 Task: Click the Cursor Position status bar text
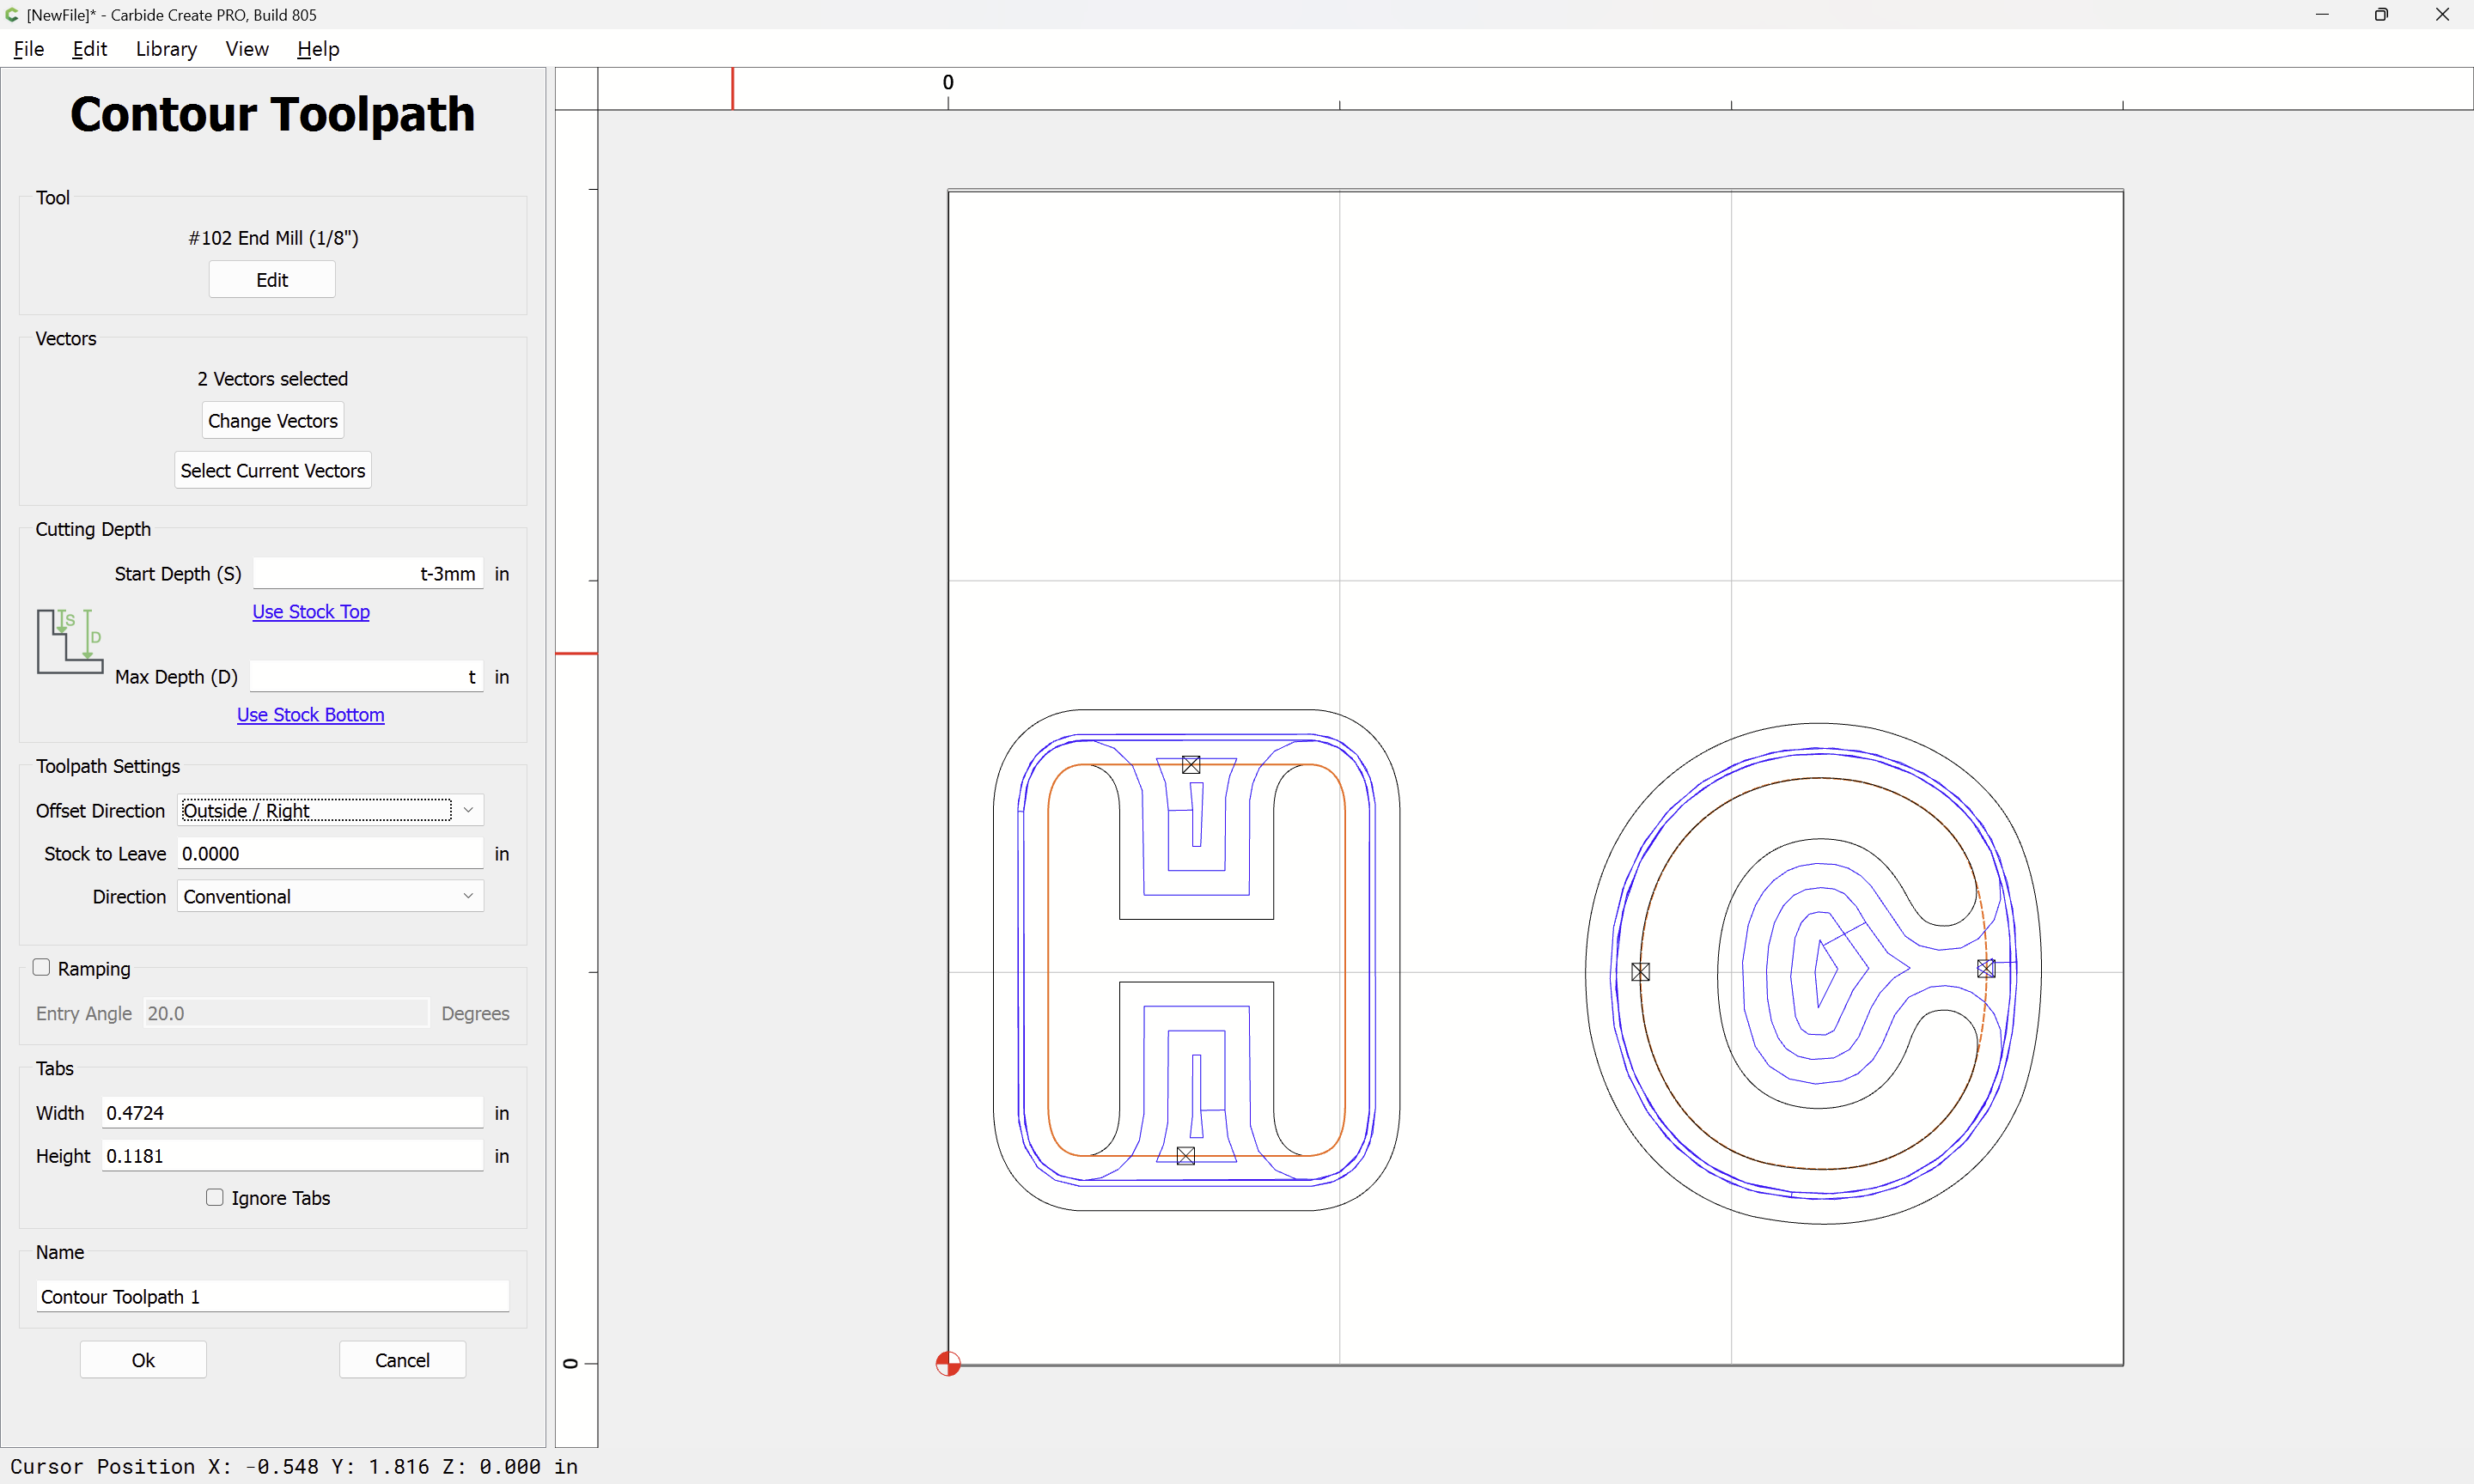click(x=294, y=1466)
